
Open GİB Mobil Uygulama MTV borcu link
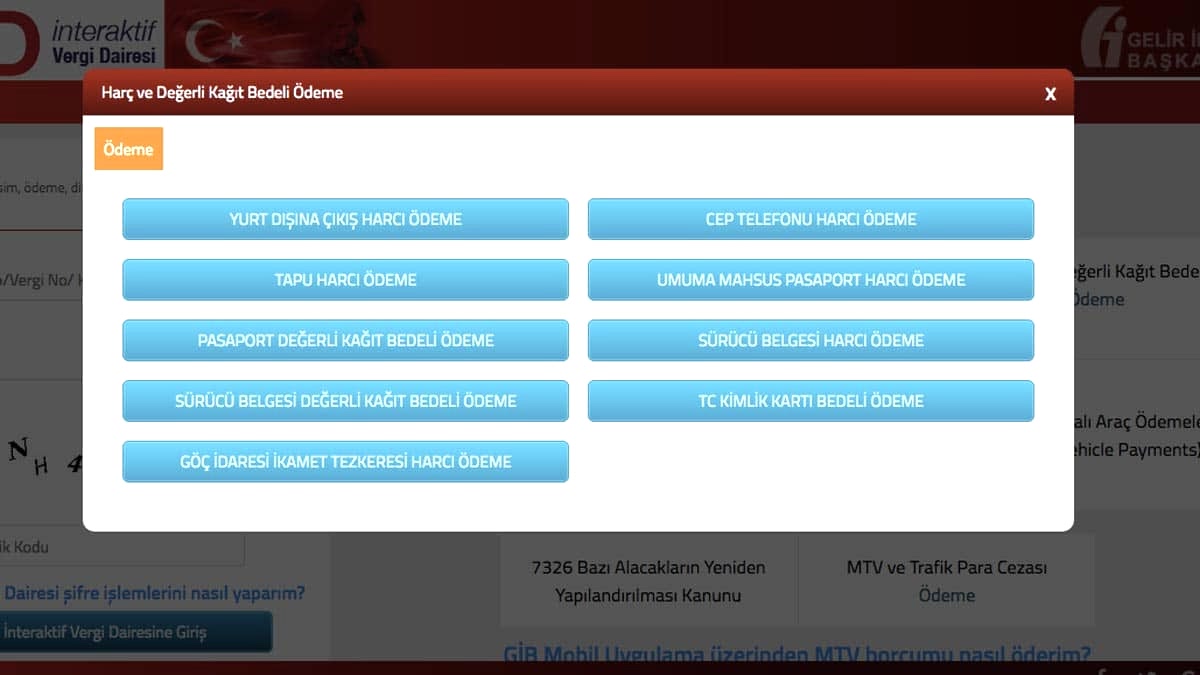796,655
